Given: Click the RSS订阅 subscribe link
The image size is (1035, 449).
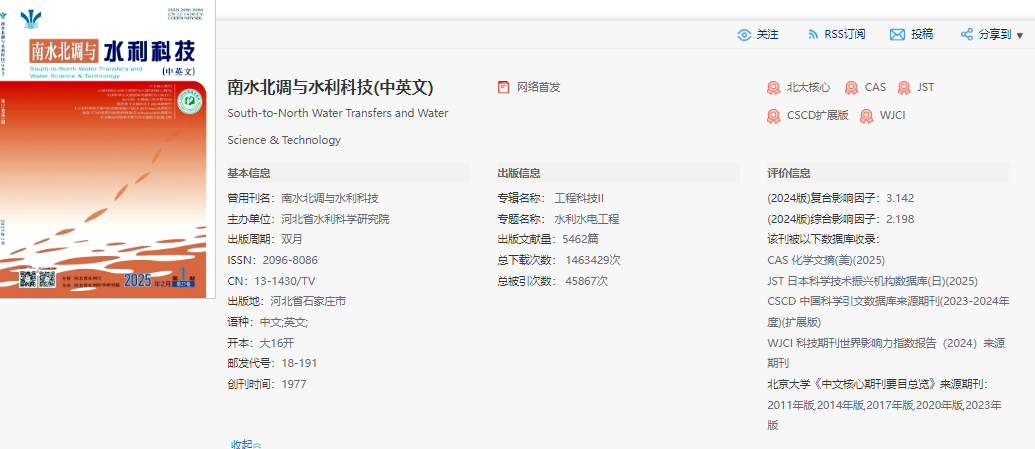Looking at the screenshot, I should point(844,35).
